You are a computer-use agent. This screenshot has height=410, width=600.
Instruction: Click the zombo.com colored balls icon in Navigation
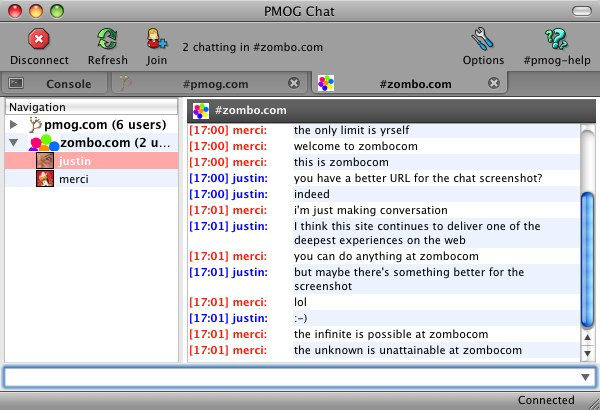coord(44,143)
